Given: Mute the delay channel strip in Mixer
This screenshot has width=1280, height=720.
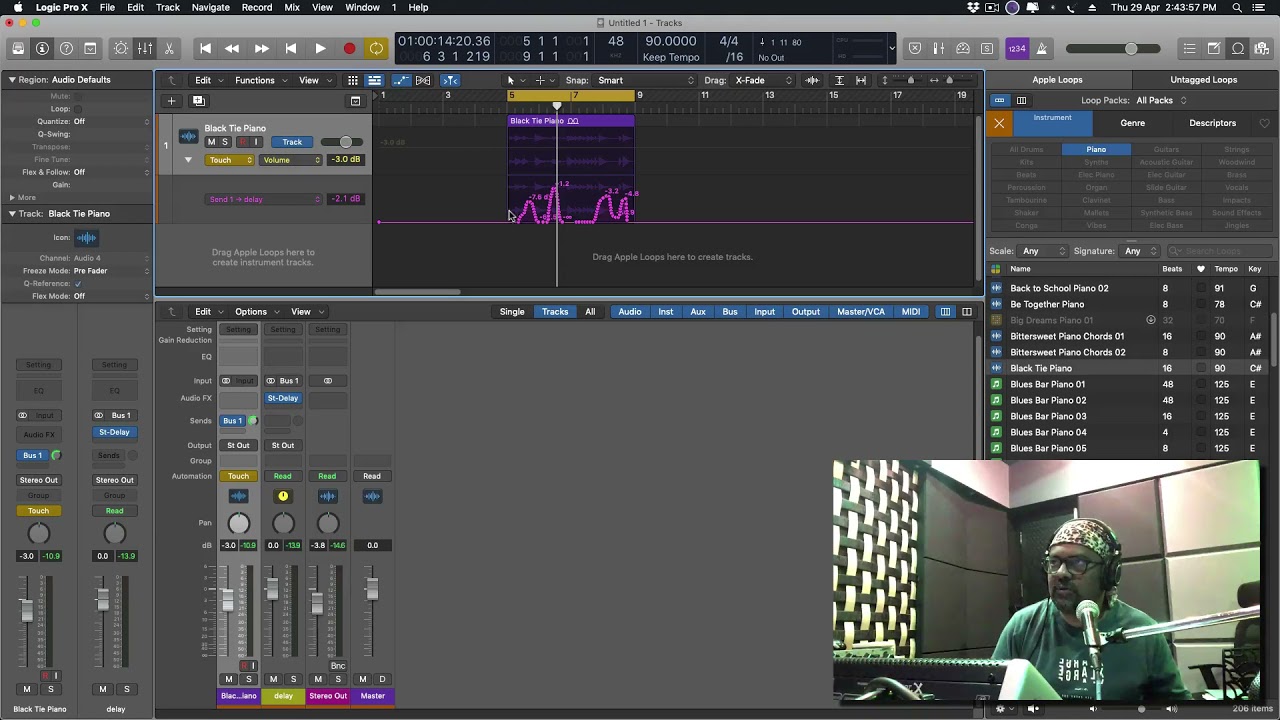Looking at the screenshot, I should [x=273, y=679].
